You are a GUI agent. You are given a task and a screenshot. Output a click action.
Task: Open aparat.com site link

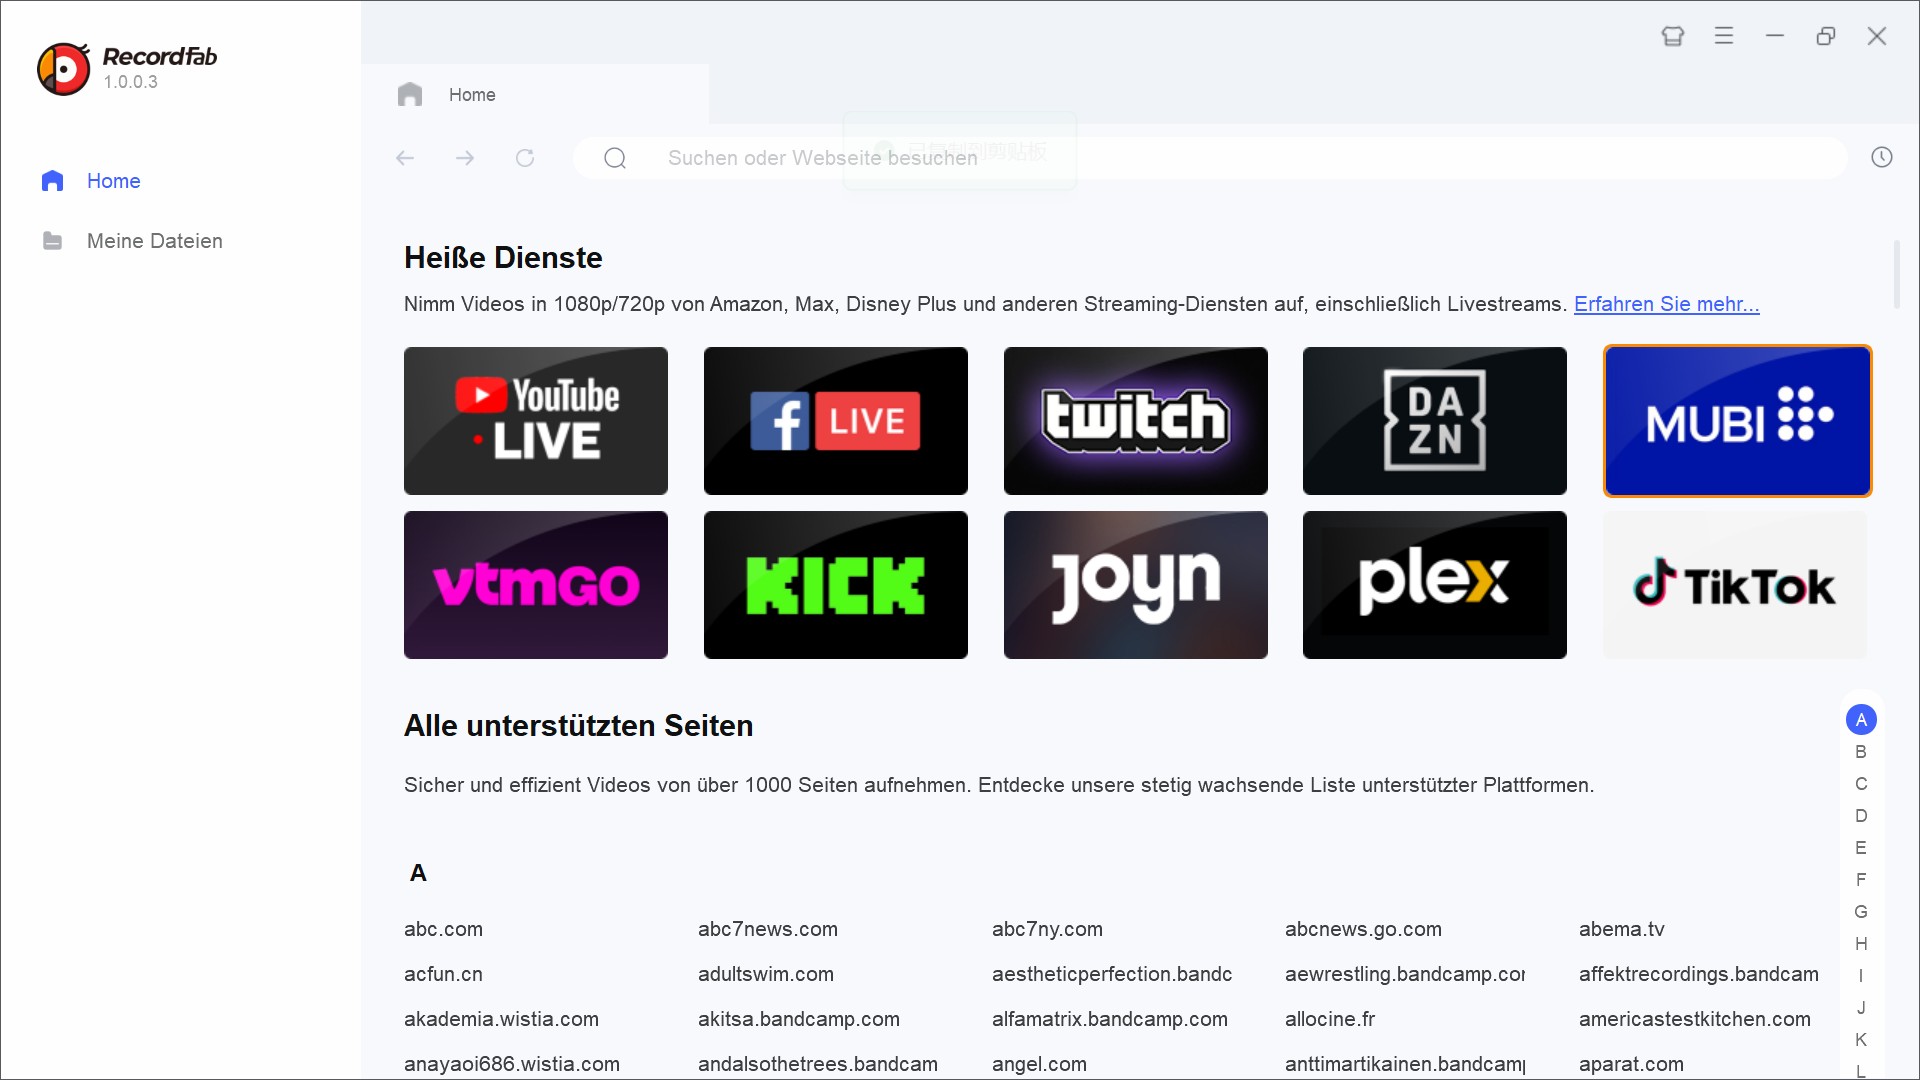click(1631, 1064)
